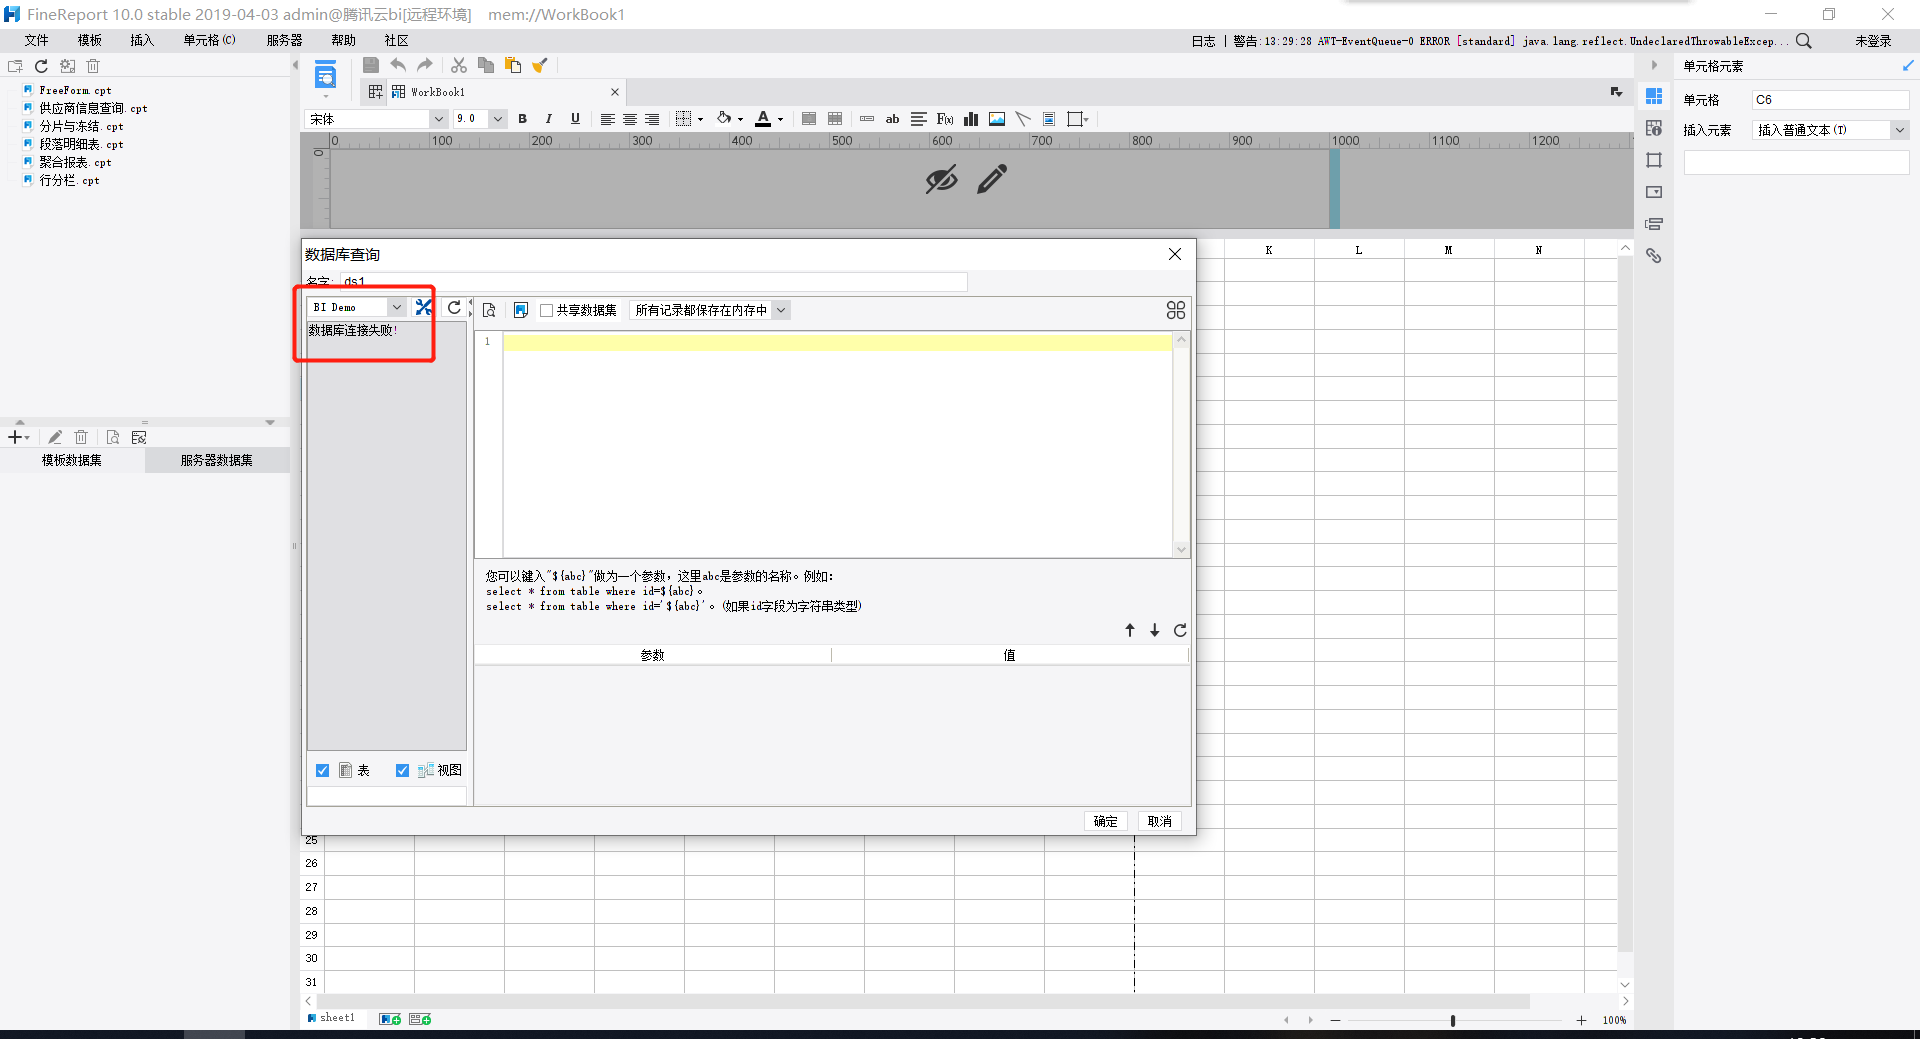Open the 文件 menu
The height and width of the screenshot is (1039, 1920).
coord(36,41)
